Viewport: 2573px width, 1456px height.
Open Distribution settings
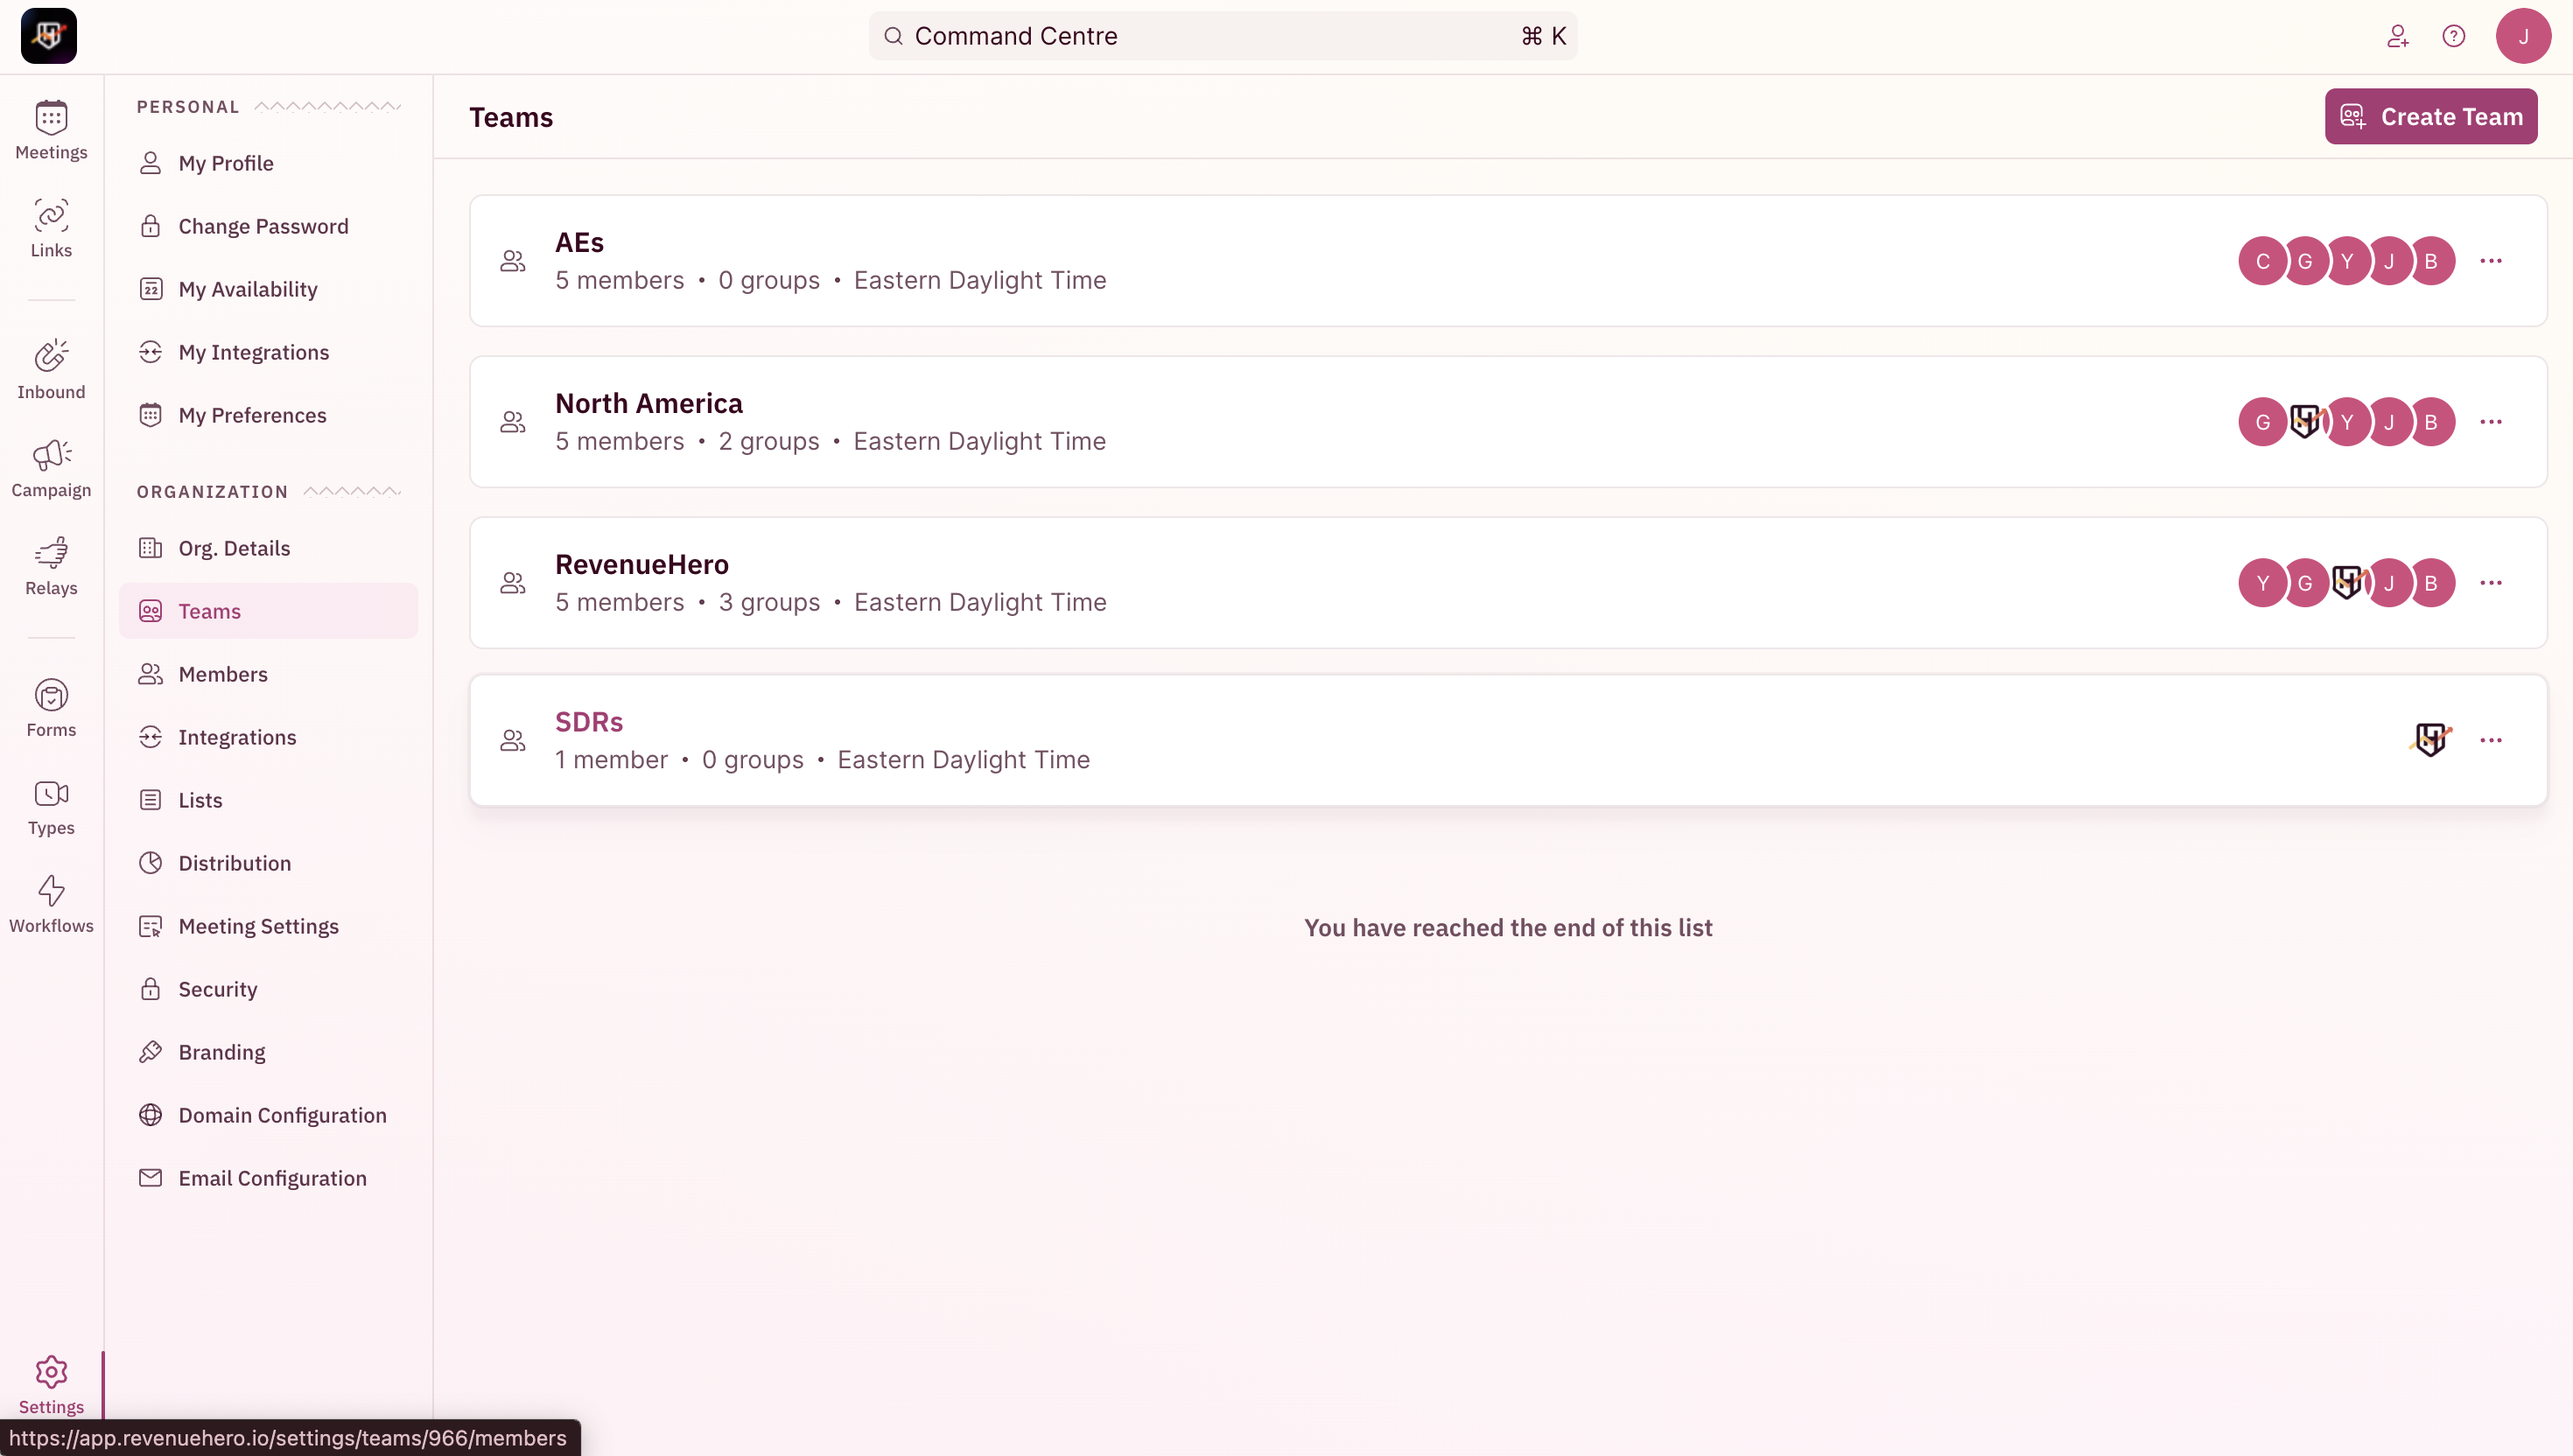click(x=268, y=863)
